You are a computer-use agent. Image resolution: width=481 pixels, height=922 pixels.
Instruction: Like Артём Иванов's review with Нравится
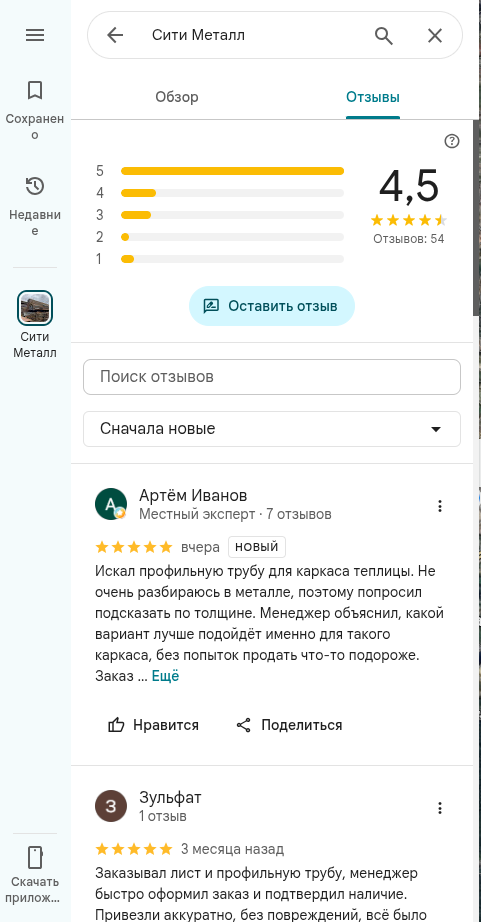pyautogui.click(x=153, y=725)
